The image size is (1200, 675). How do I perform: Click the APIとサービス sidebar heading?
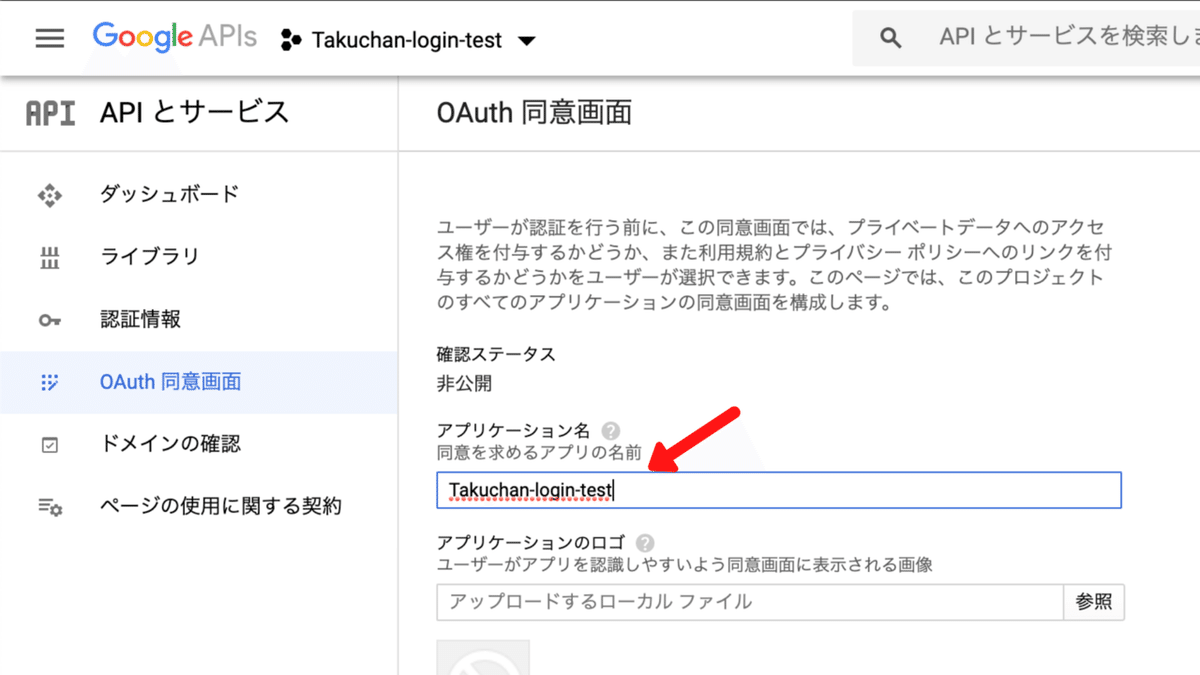(x=194, y=112)
